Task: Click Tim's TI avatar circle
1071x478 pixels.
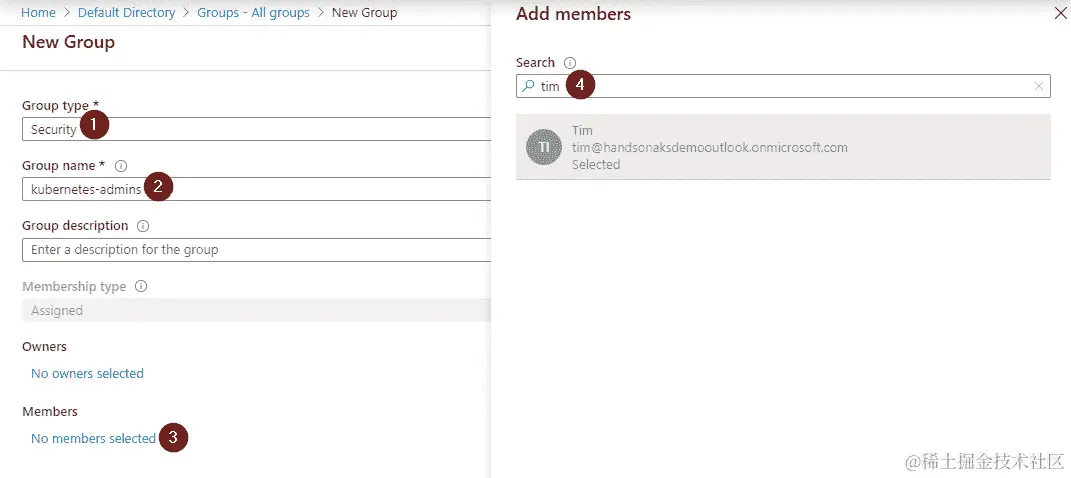Action: point(544,147)
